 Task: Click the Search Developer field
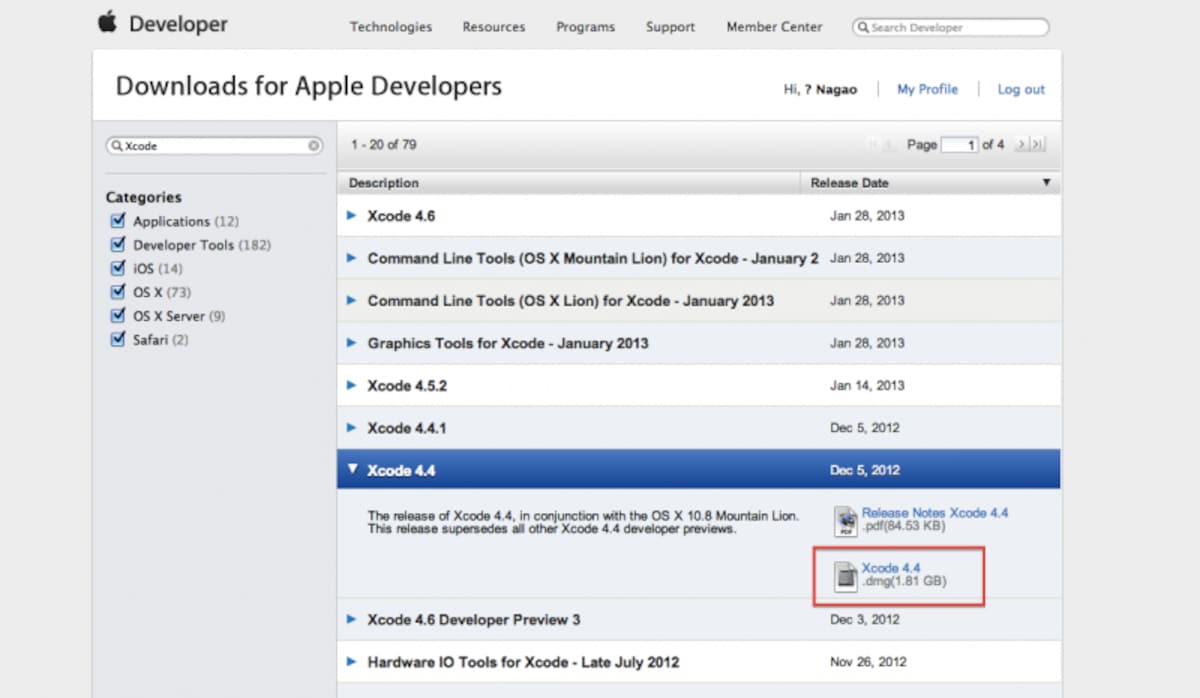[951, 27]
